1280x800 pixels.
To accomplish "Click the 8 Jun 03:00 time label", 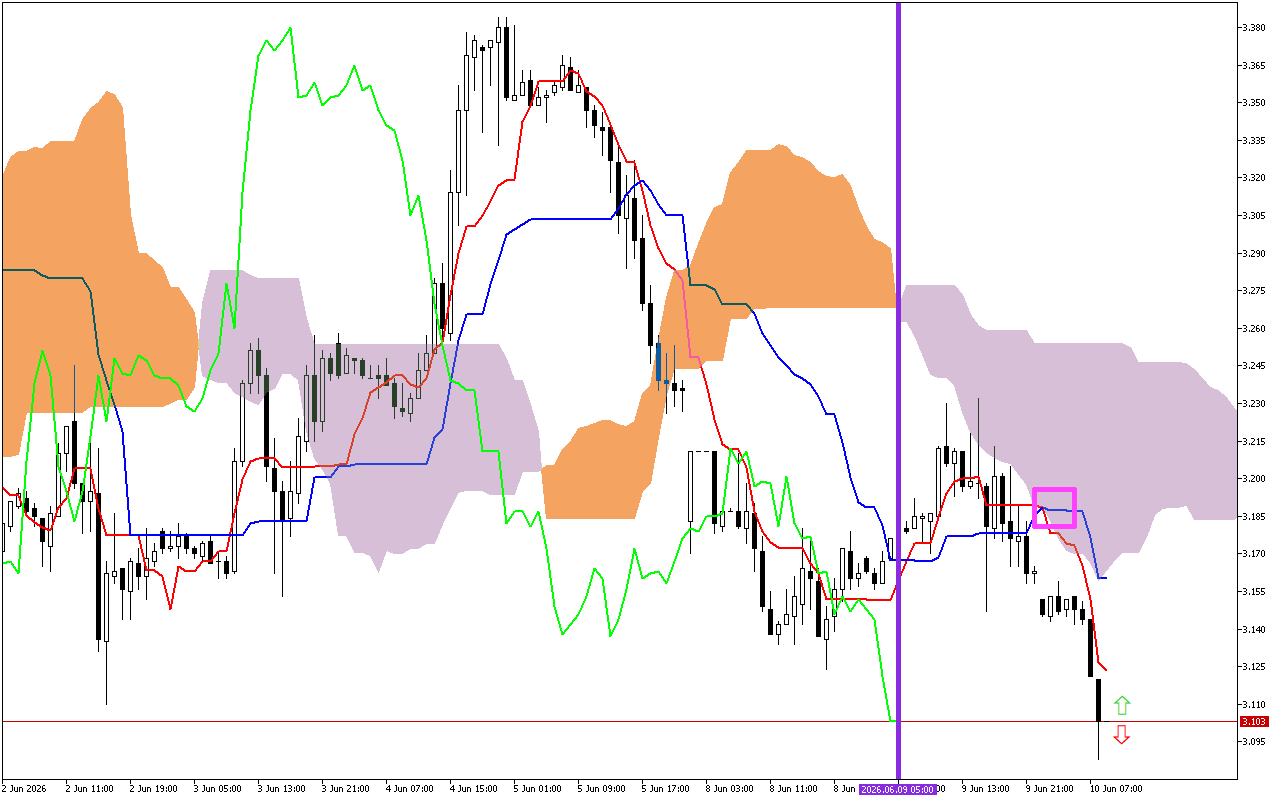I will point(729,789).
